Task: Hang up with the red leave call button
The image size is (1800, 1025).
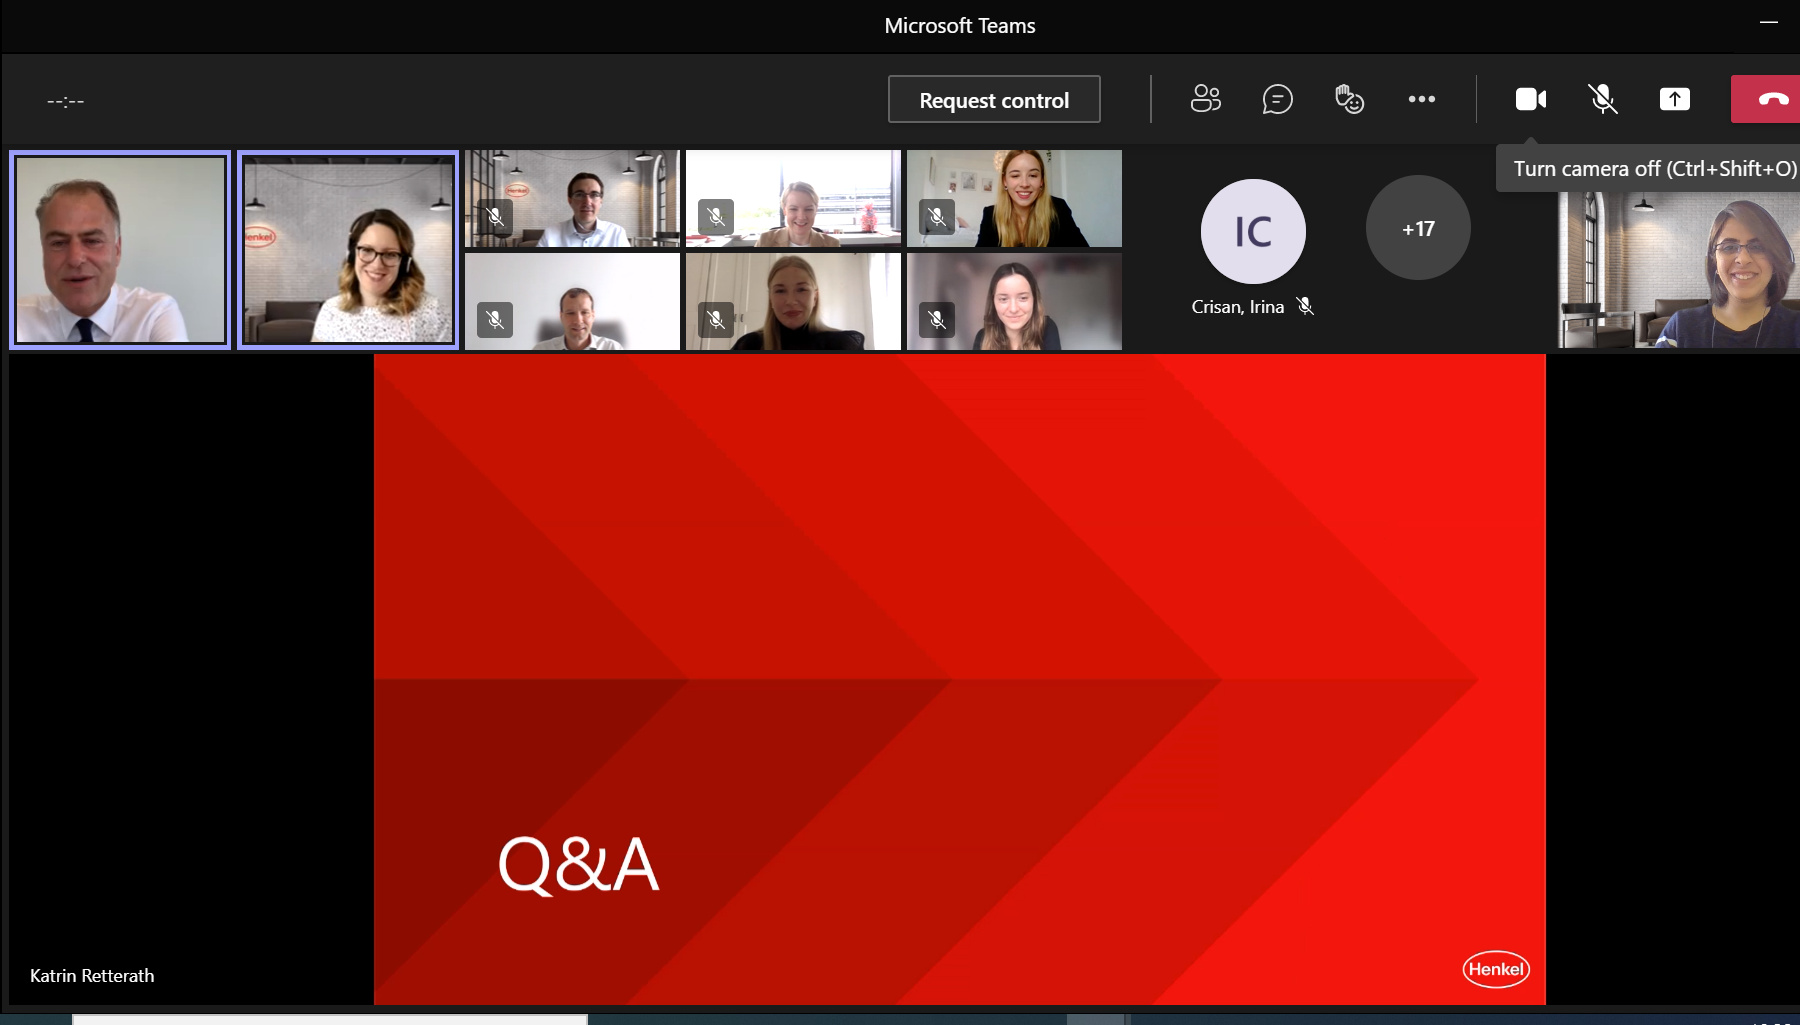Action: point(1768,99)
